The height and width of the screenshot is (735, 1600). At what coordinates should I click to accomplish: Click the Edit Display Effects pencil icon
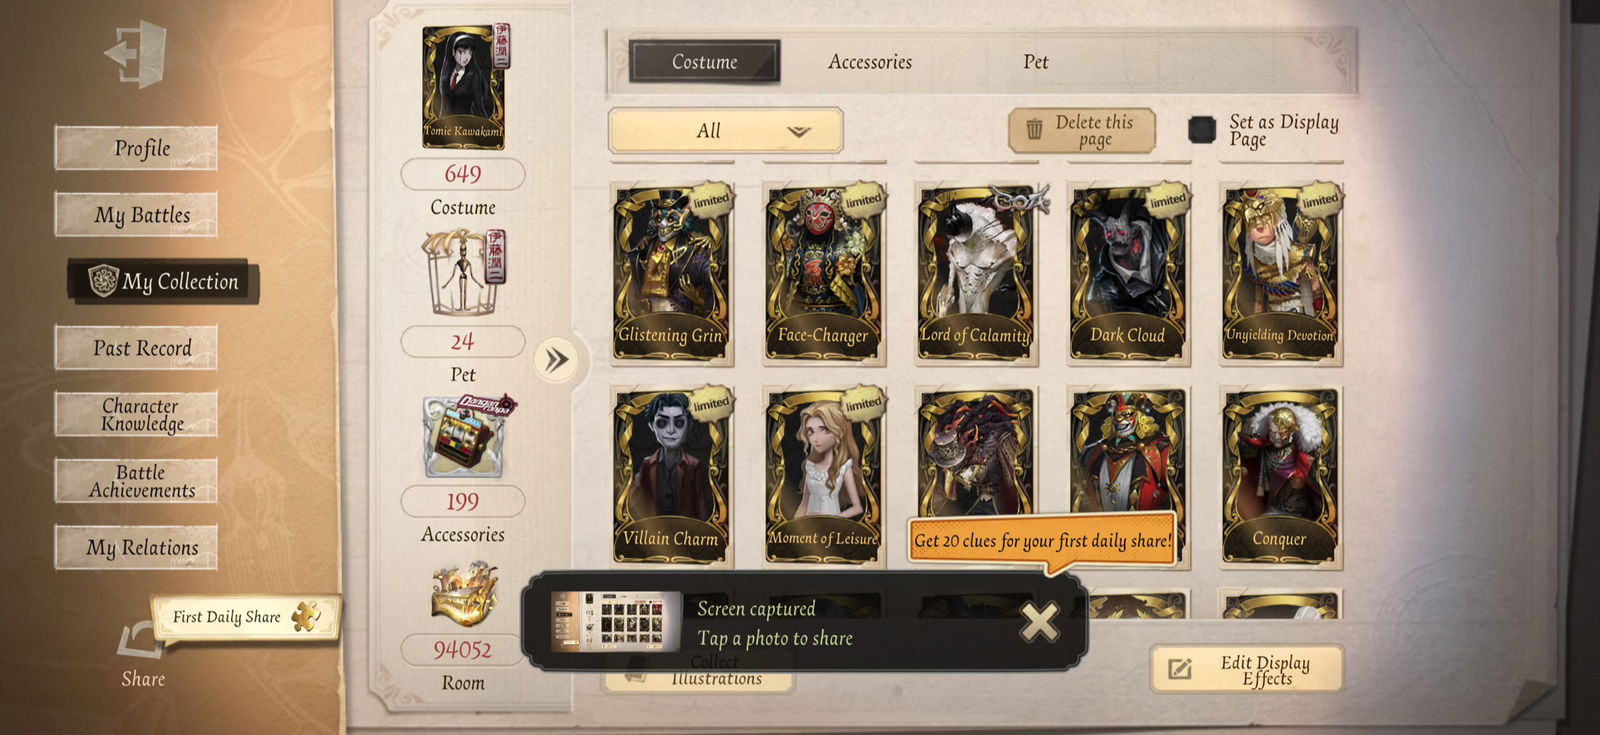click(x=1180, y=669)
